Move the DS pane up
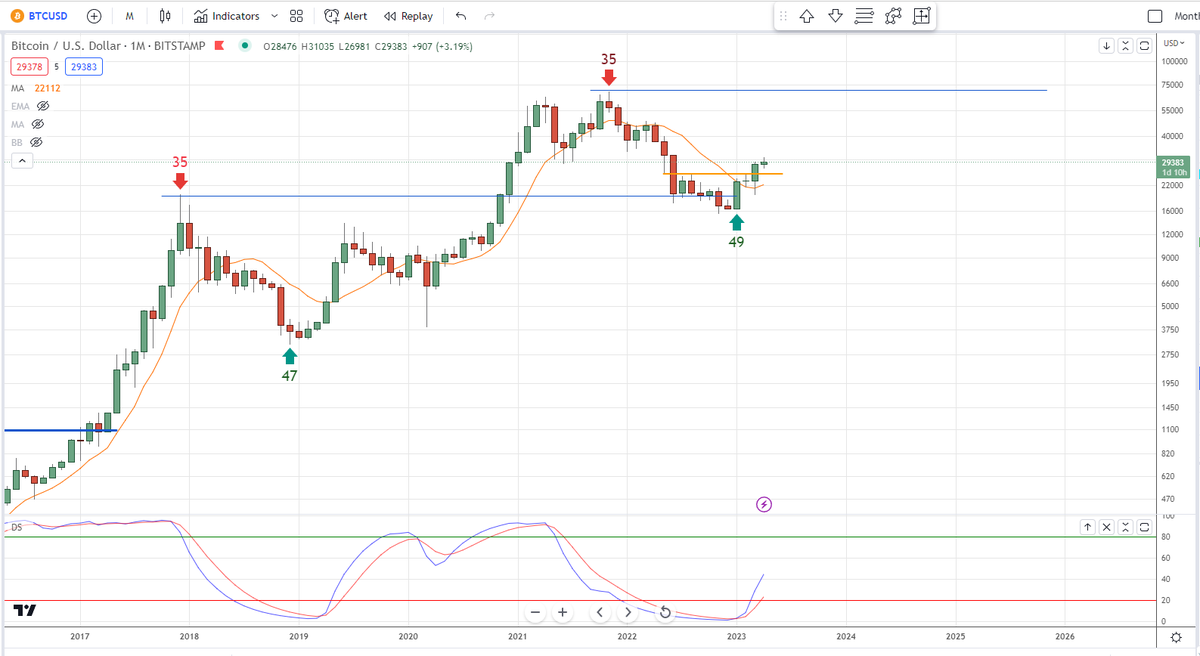Viewport: 1200px width, 656px height. coord(1088,526)
